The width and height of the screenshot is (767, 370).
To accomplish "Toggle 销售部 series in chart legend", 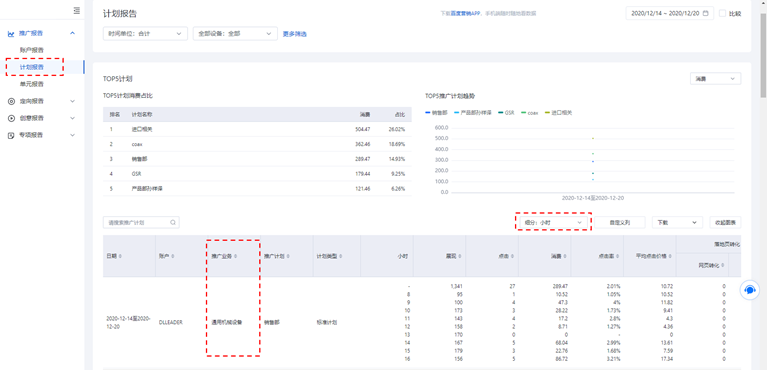I will 436,113.
